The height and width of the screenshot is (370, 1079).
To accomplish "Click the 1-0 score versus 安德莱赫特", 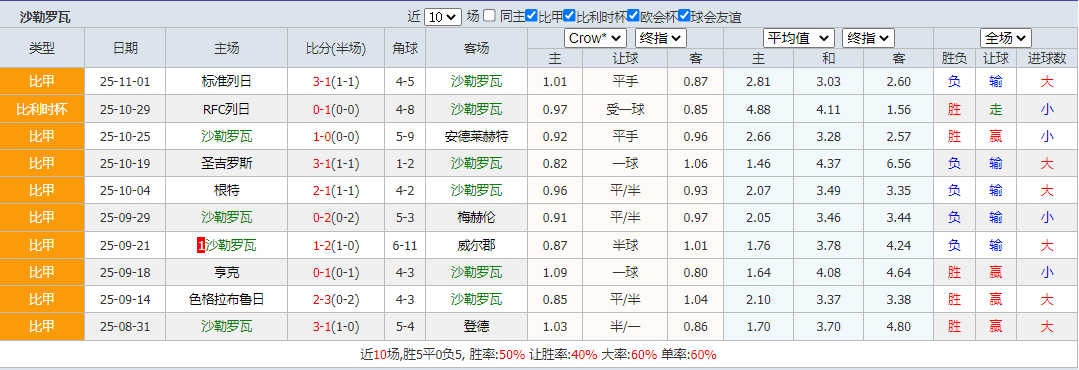I will (322, 136).
